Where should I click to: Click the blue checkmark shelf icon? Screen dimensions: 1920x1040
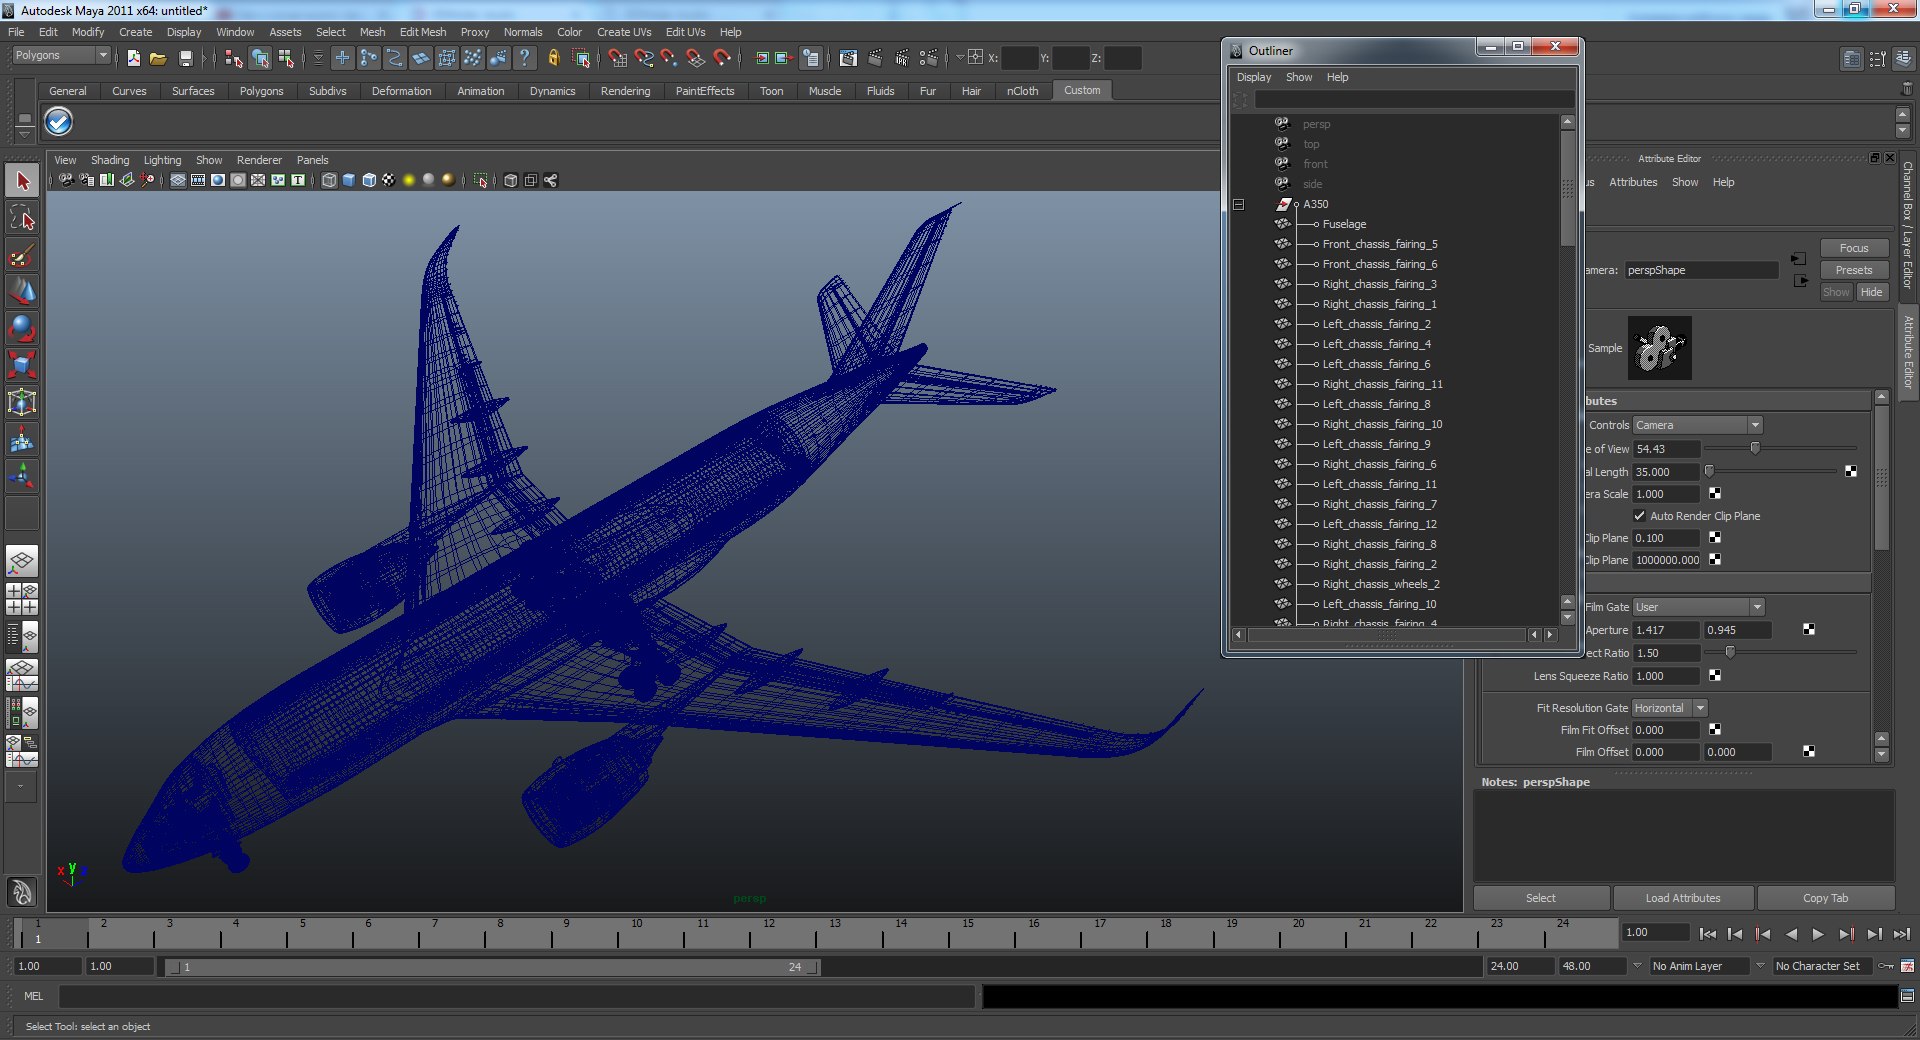pos(59,122)
